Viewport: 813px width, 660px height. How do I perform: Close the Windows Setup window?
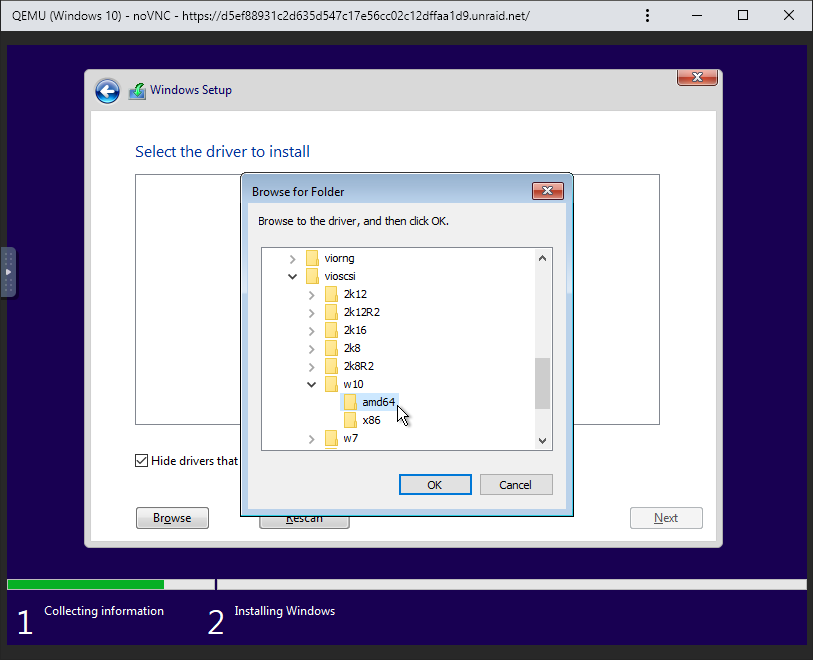click(x=697, y=77)
